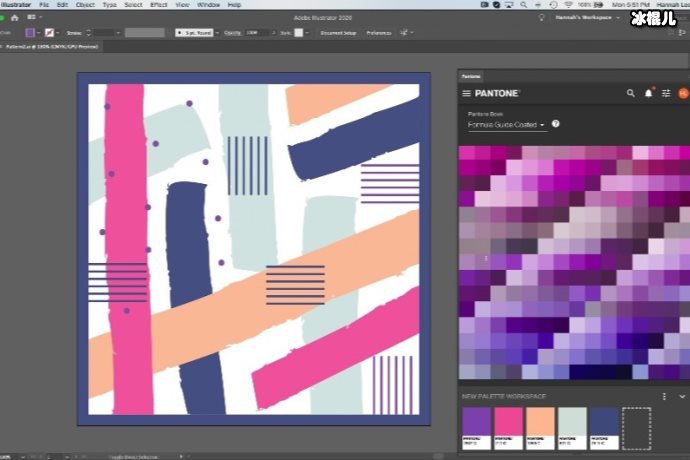Open palette workspace three-dot options menu
The width and height of the screenshot is (690, 460).
tap(664, 396)
